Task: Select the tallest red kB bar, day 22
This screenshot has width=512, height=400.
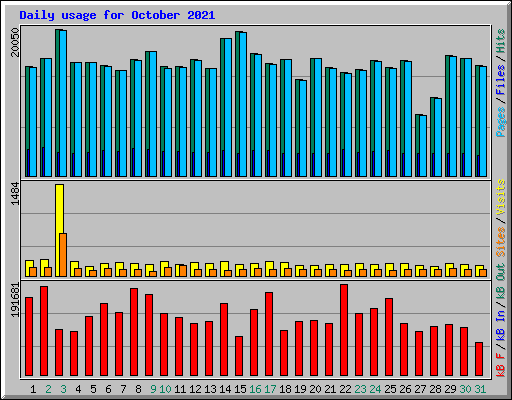Action: click(x=344, y=330)
